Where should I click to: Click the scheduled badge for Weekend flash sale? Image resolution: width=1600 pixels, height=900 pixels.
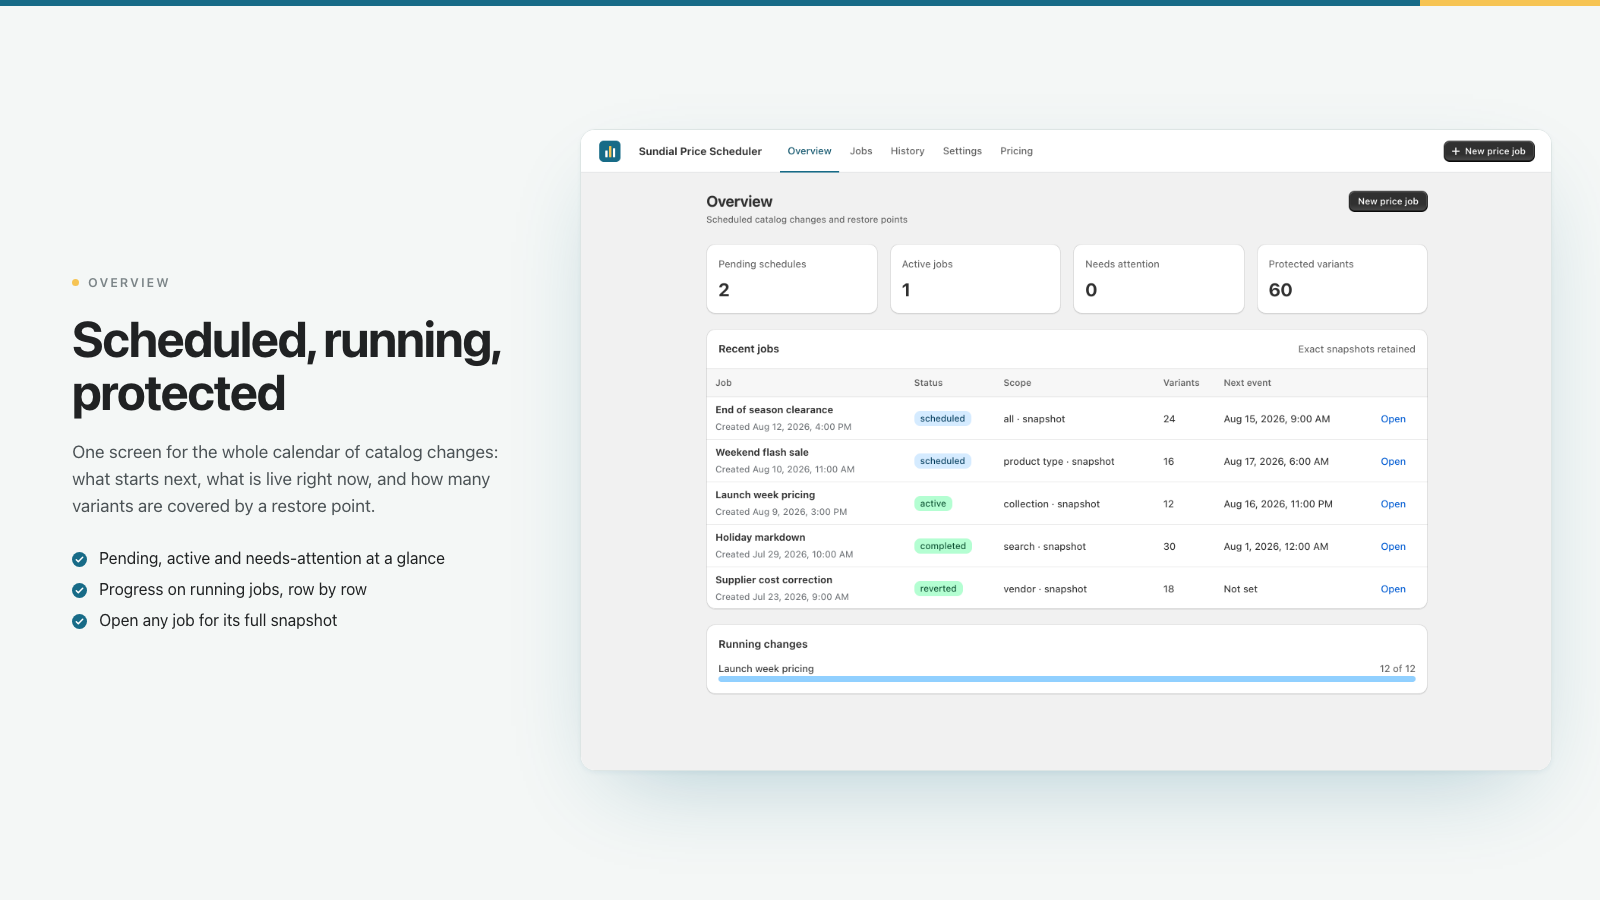pos(943,461)
